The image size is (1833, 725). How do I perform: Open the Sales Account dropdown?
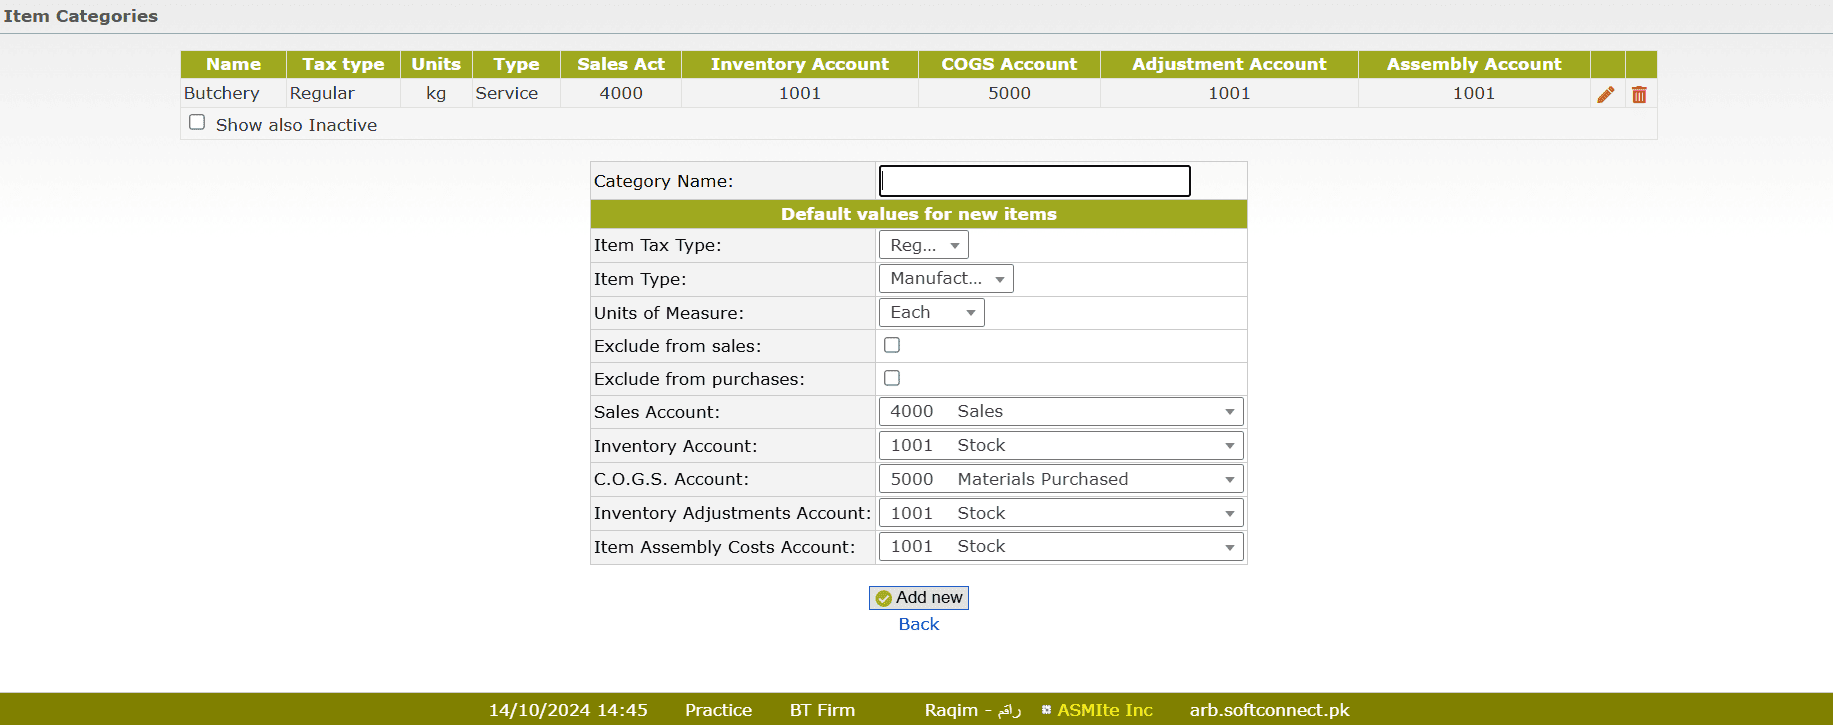coord(1060,412)
